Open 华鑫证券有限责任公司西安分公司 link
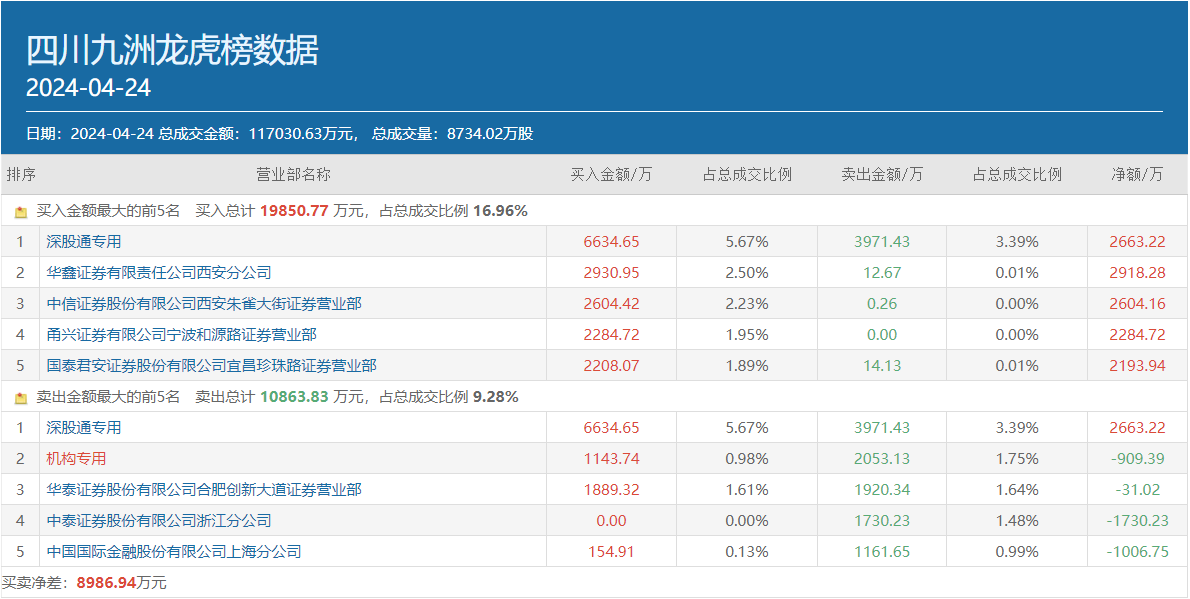The image size is (1190, 599). [x=159, y=273]
